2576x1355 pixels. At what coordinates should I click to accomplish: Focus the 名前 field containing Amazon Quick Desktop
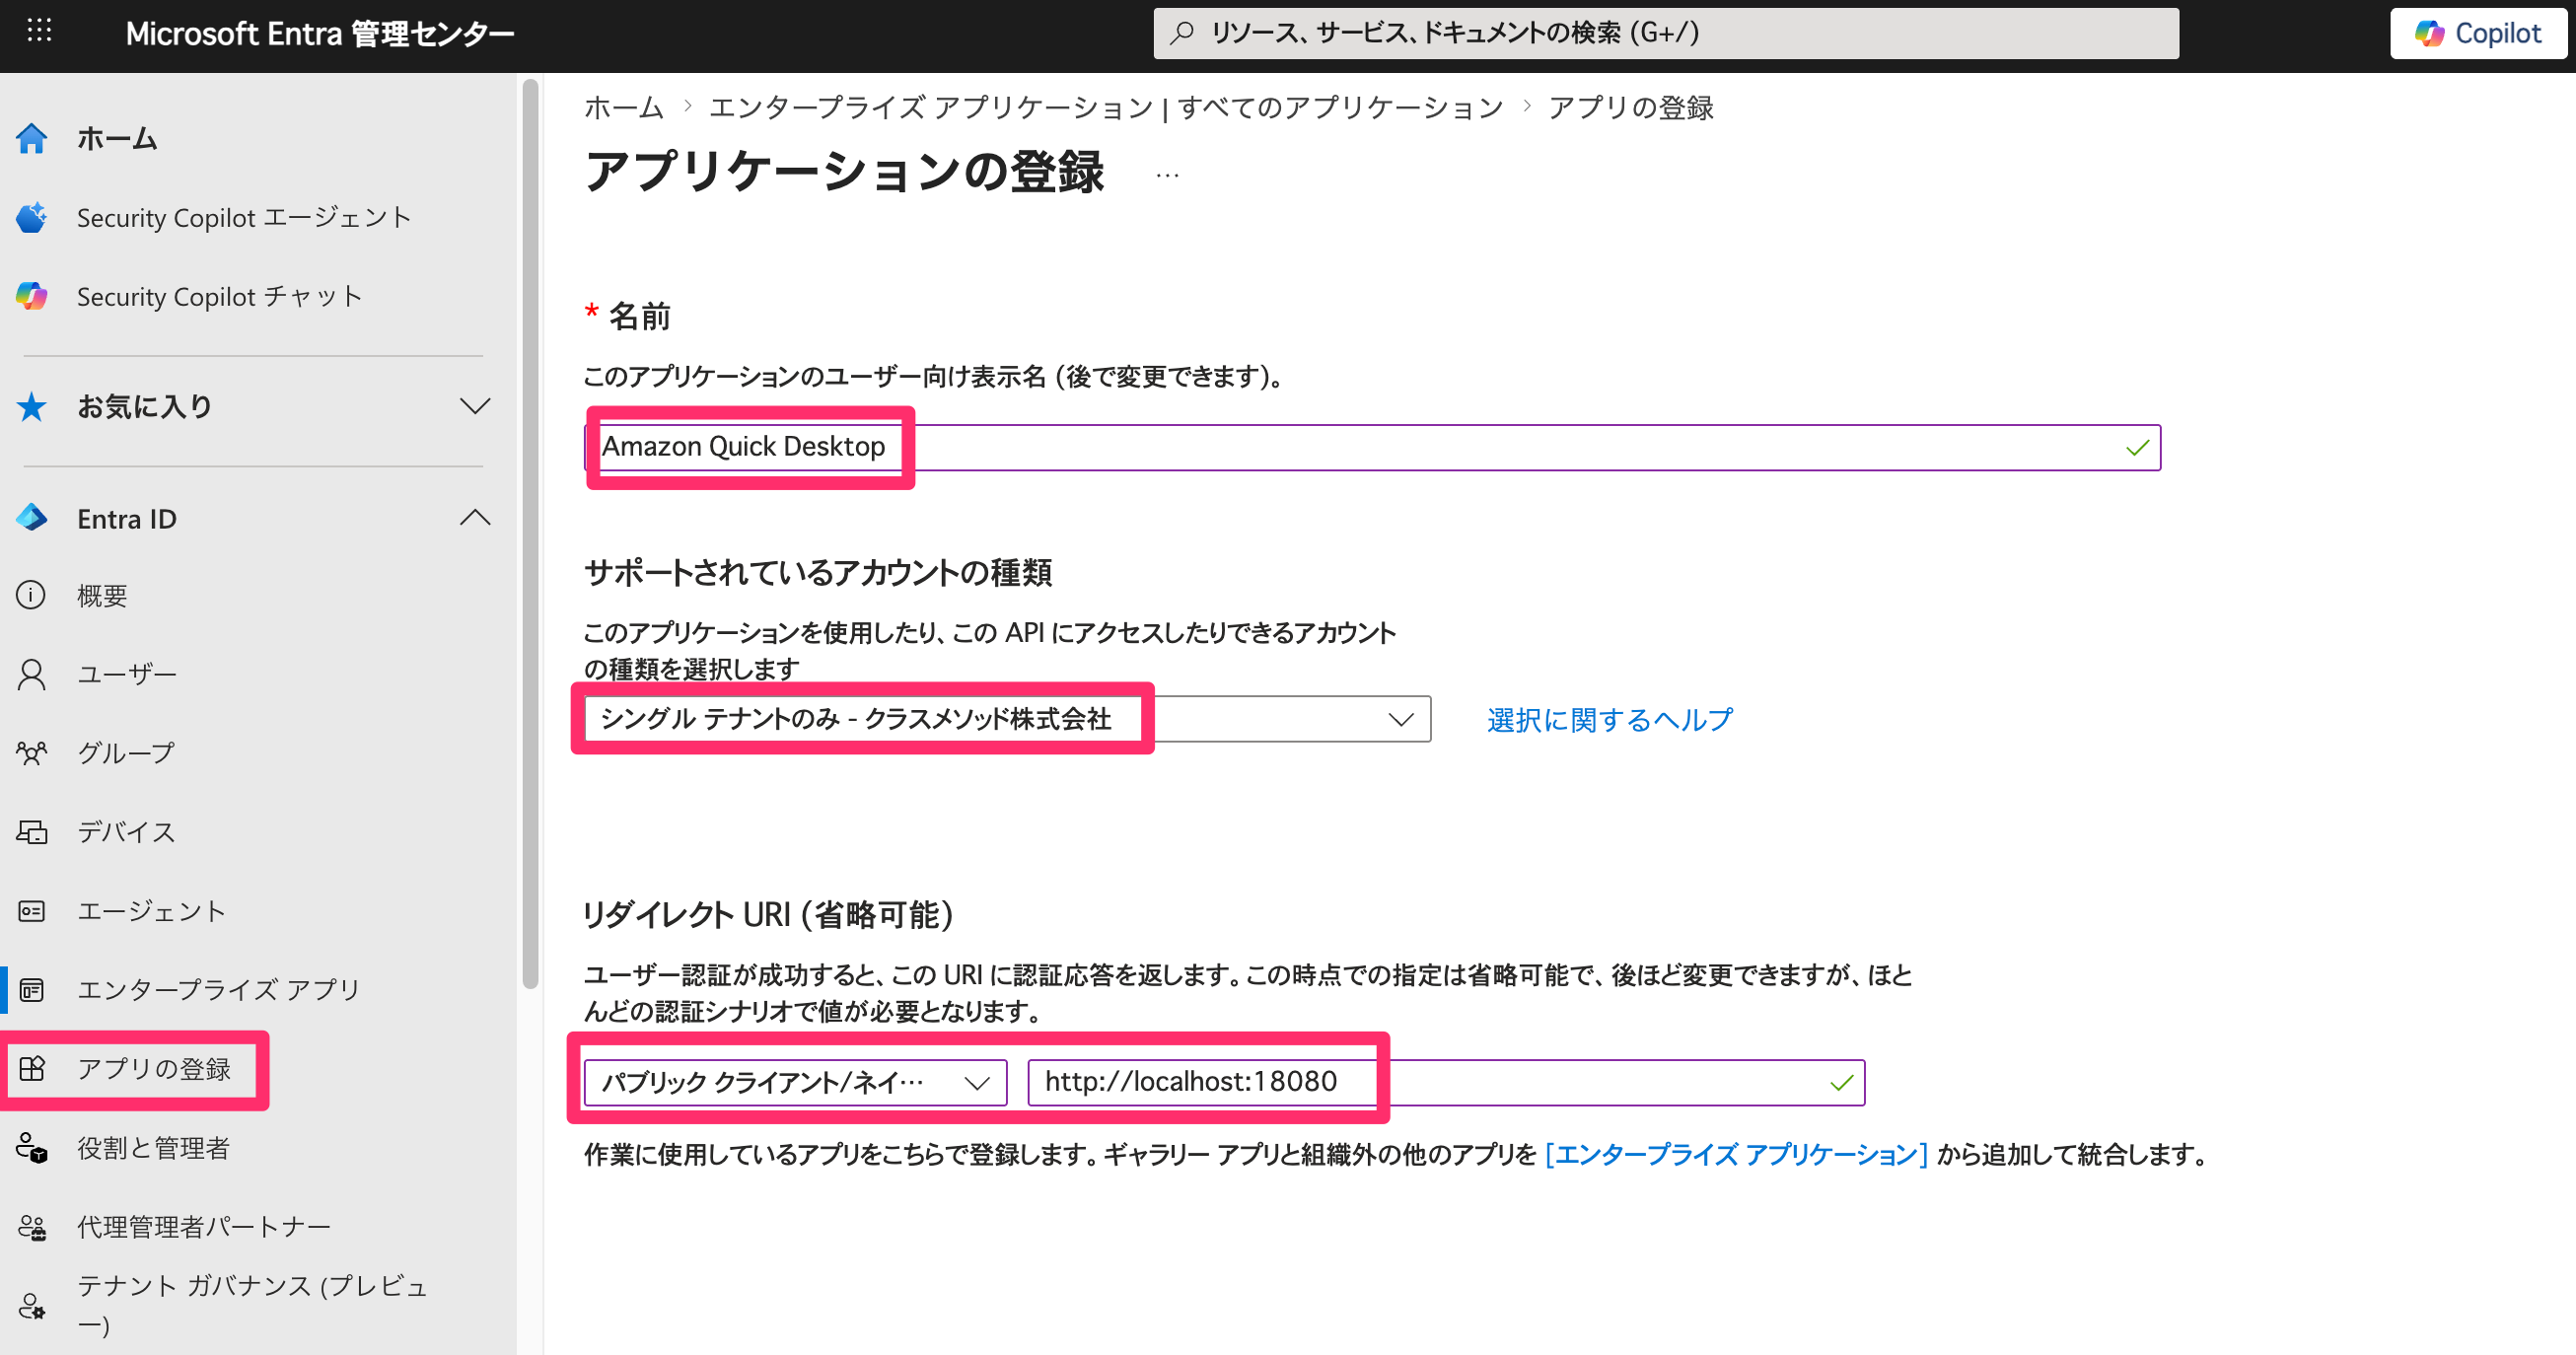tap(1372, 447)
